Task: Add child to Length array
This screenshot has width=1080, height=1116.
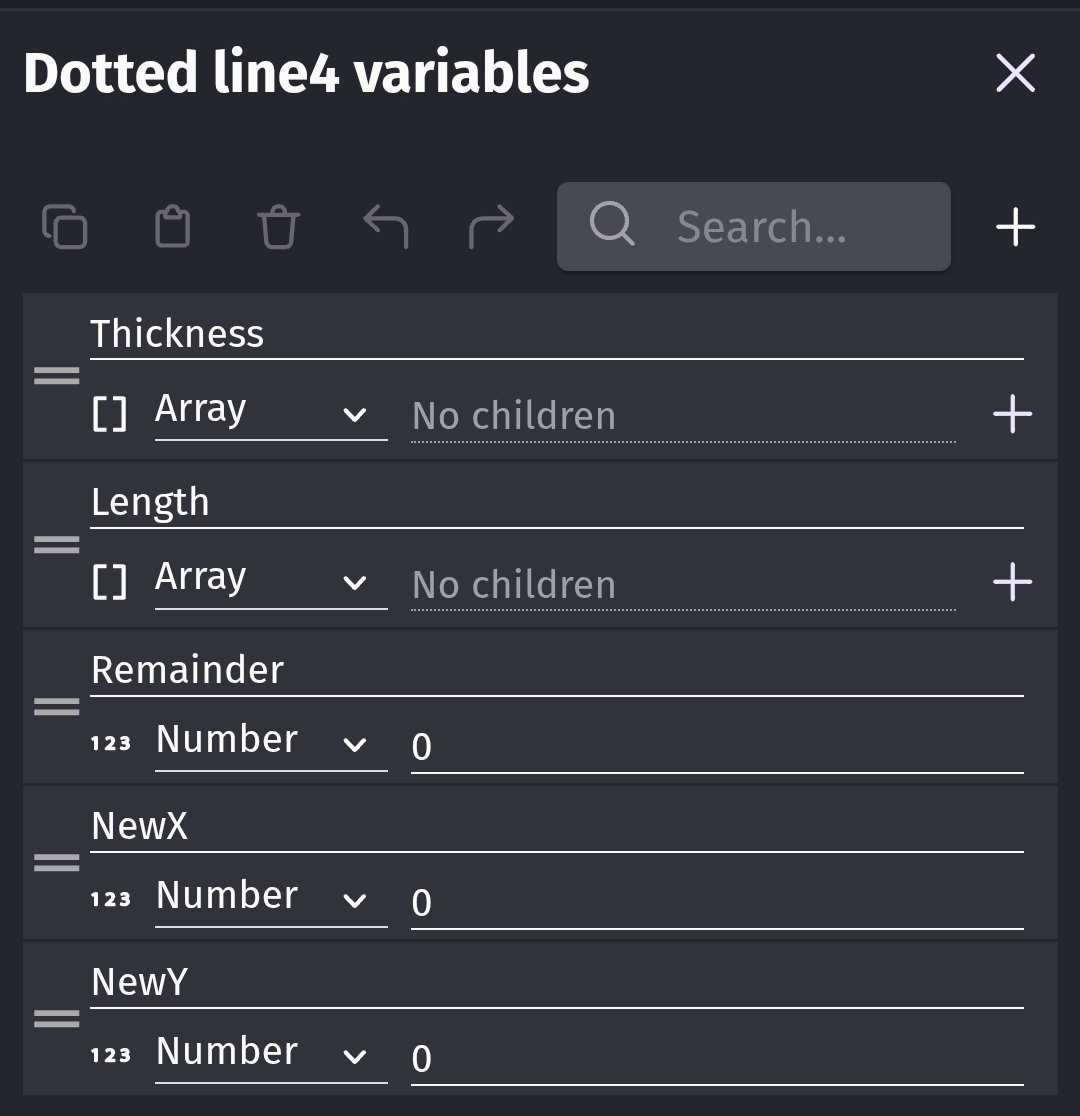Action: pos(1012,581)
